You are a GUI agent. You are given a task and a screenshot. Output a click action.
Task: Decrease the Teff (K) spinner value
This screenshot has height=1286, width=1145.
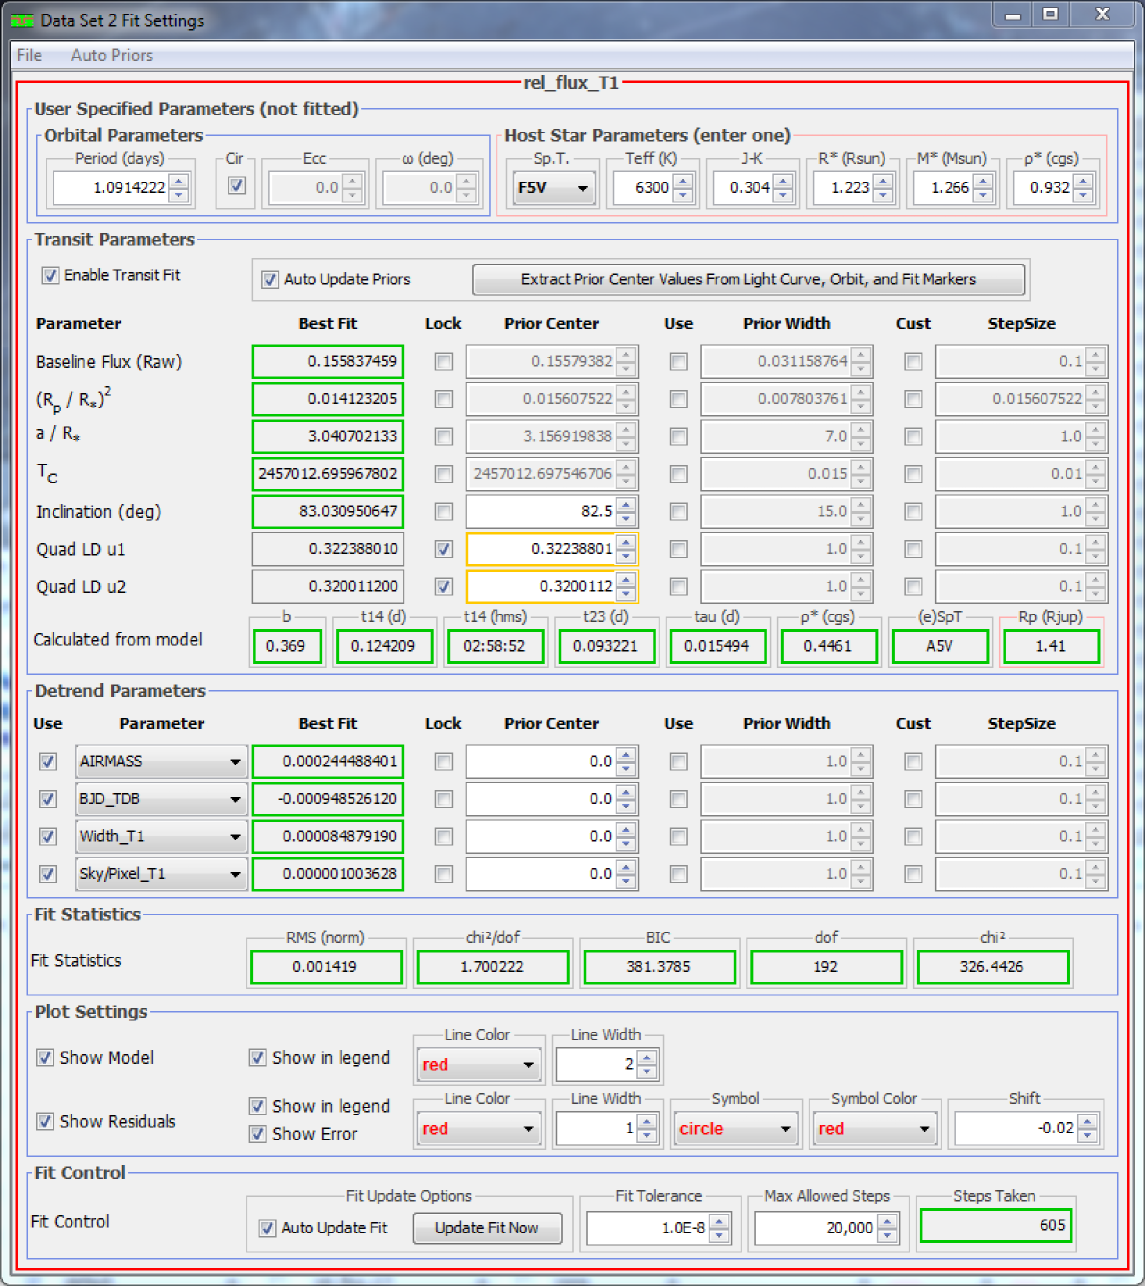click(683, 194)
